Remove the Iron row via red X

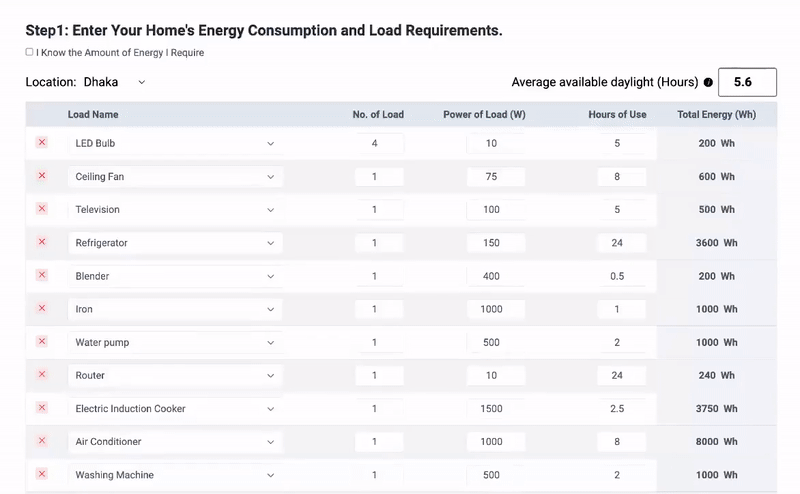click(42, 308)
